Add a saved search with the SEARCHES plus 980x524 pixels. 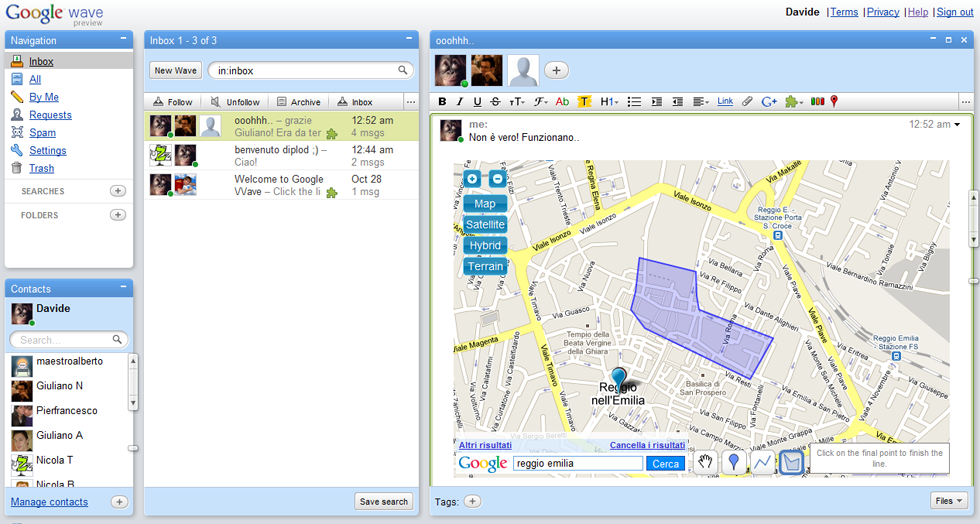[118, 191]
